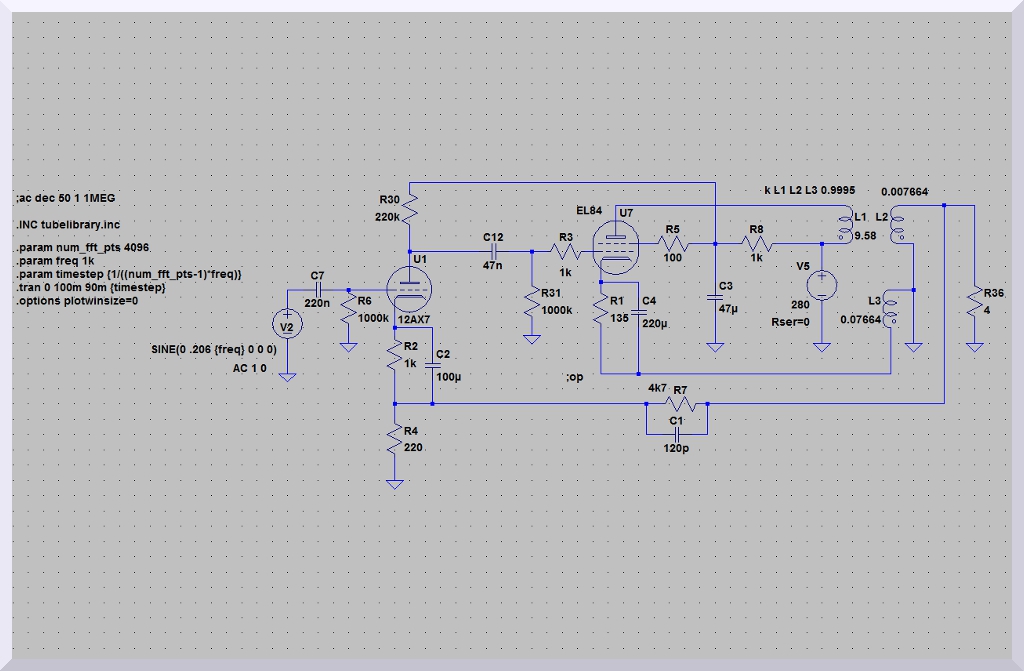1024x671 pixels.
Task: Select the R36 load resistor symbol
Action: [974, 298]
